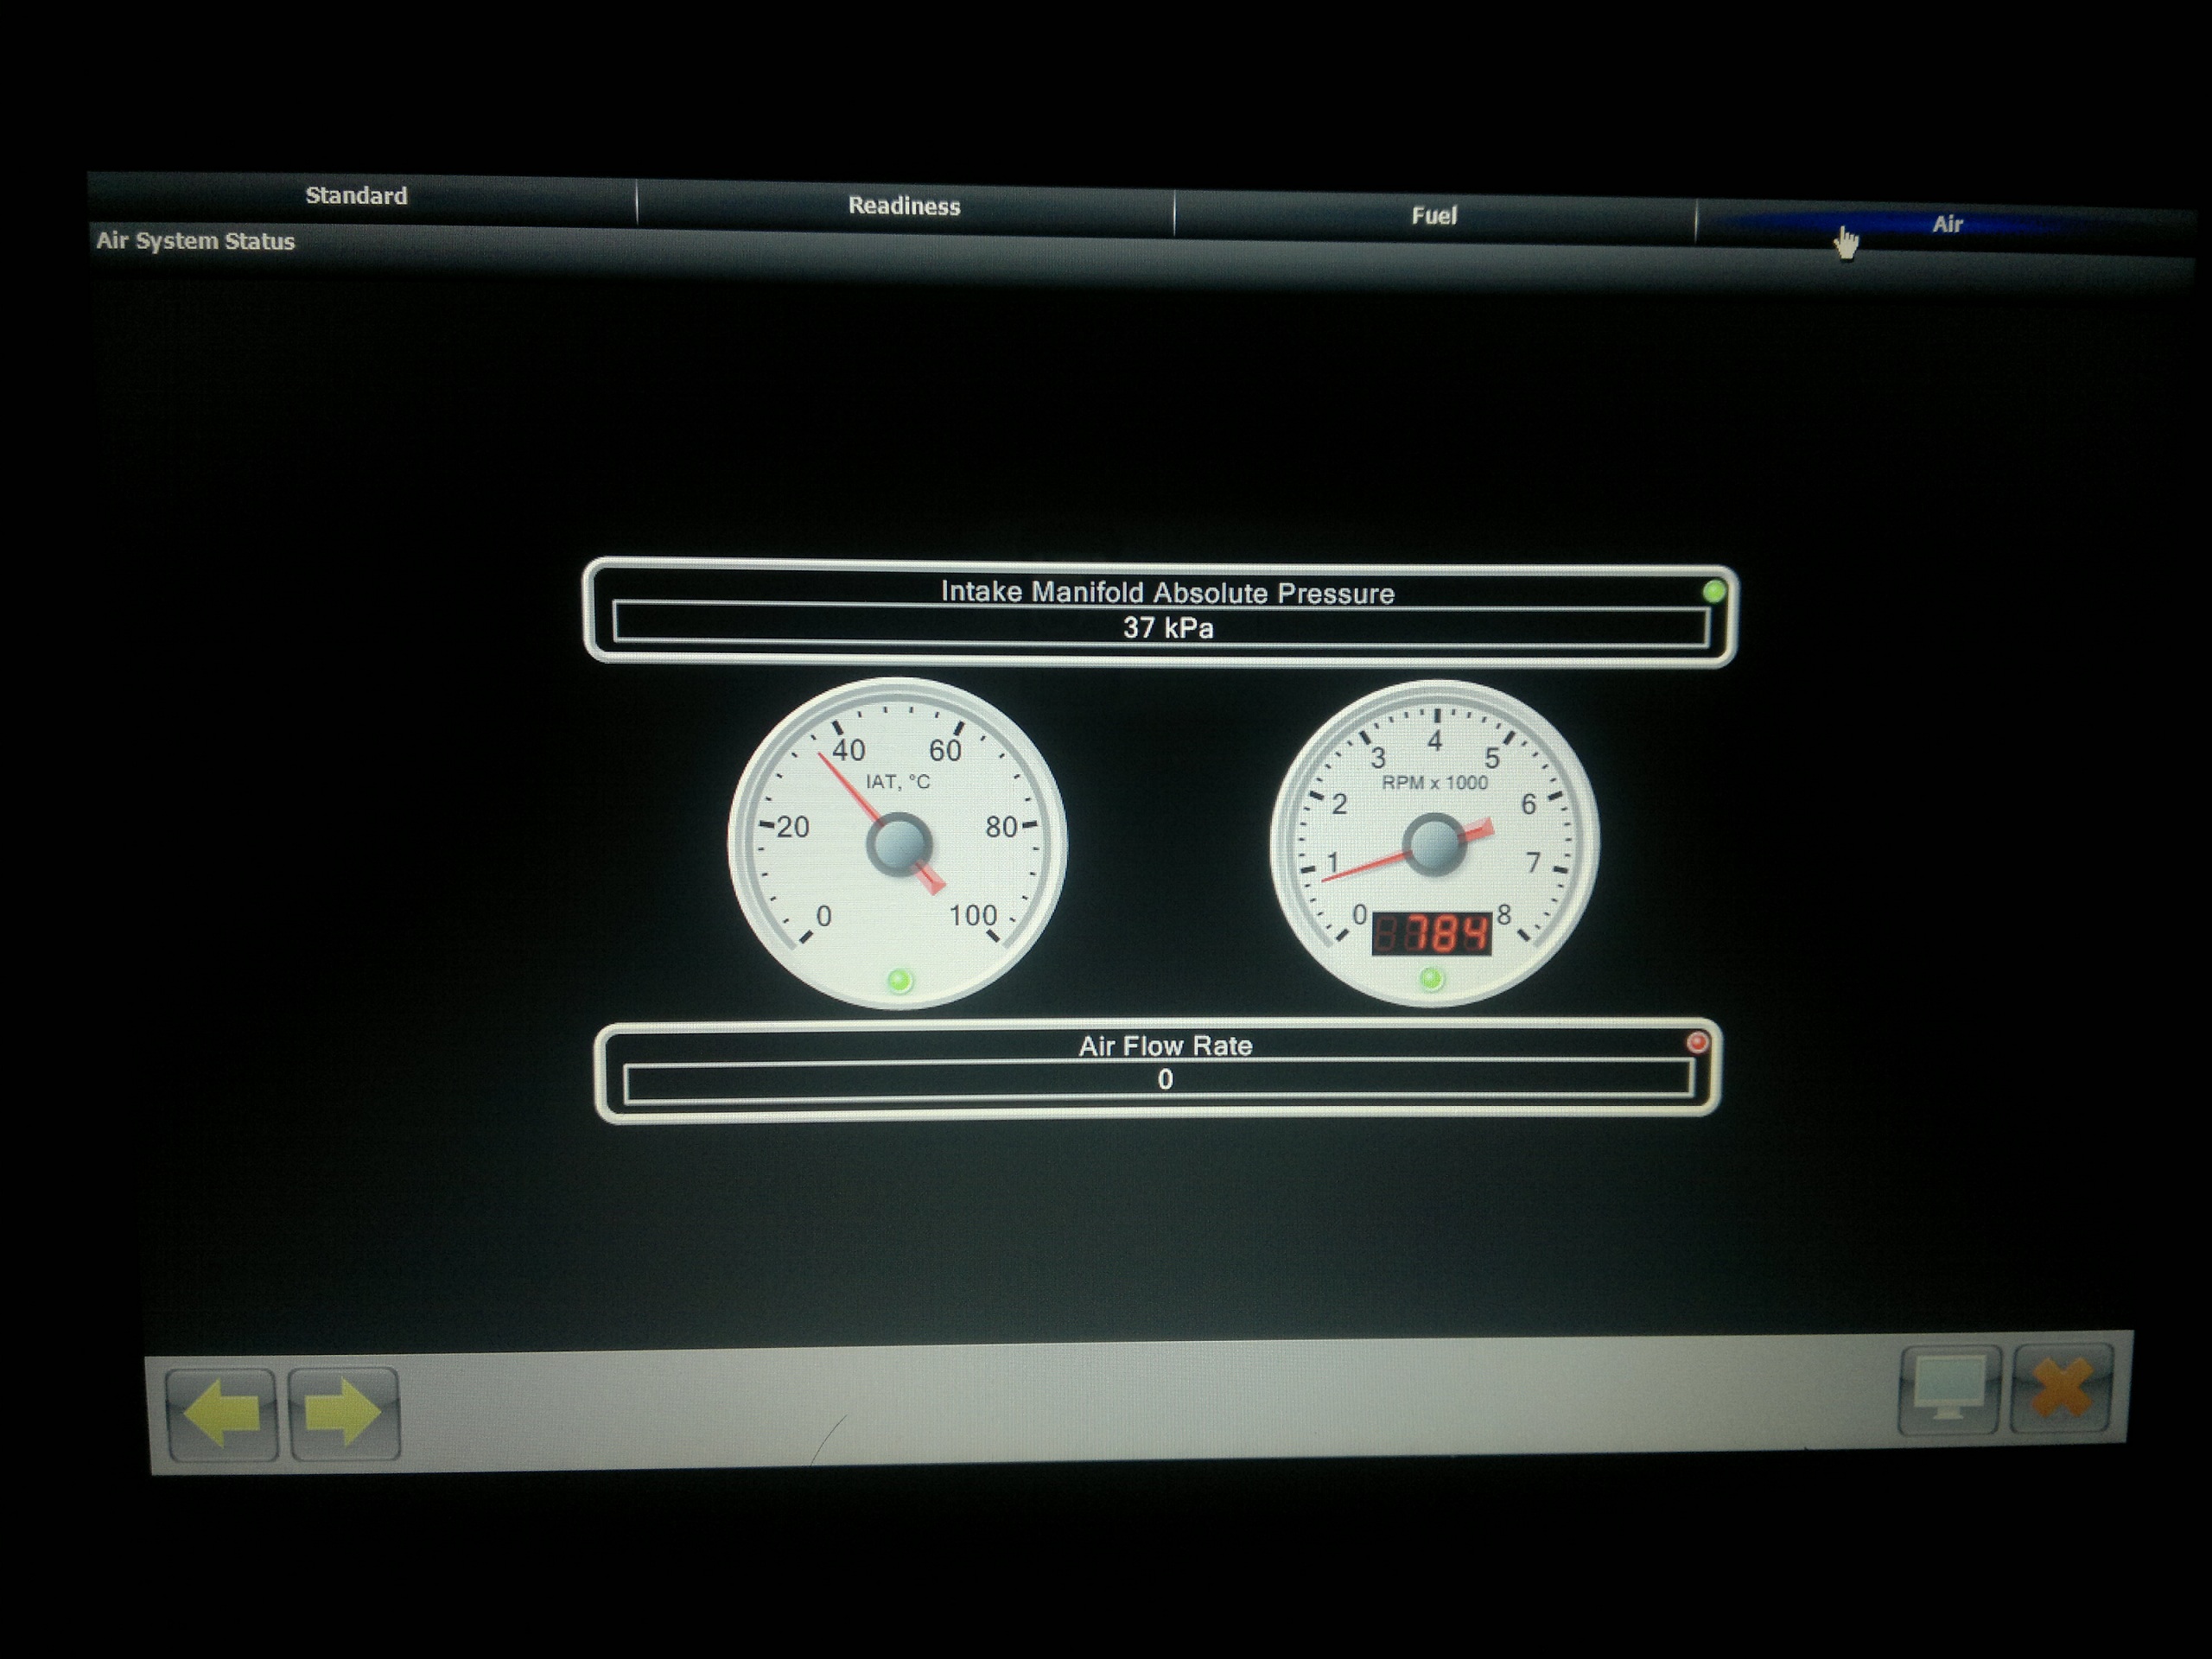This screenshot has width=2212, height=1659.
Task: Select the Air tab
Action: coord(1946,225)
